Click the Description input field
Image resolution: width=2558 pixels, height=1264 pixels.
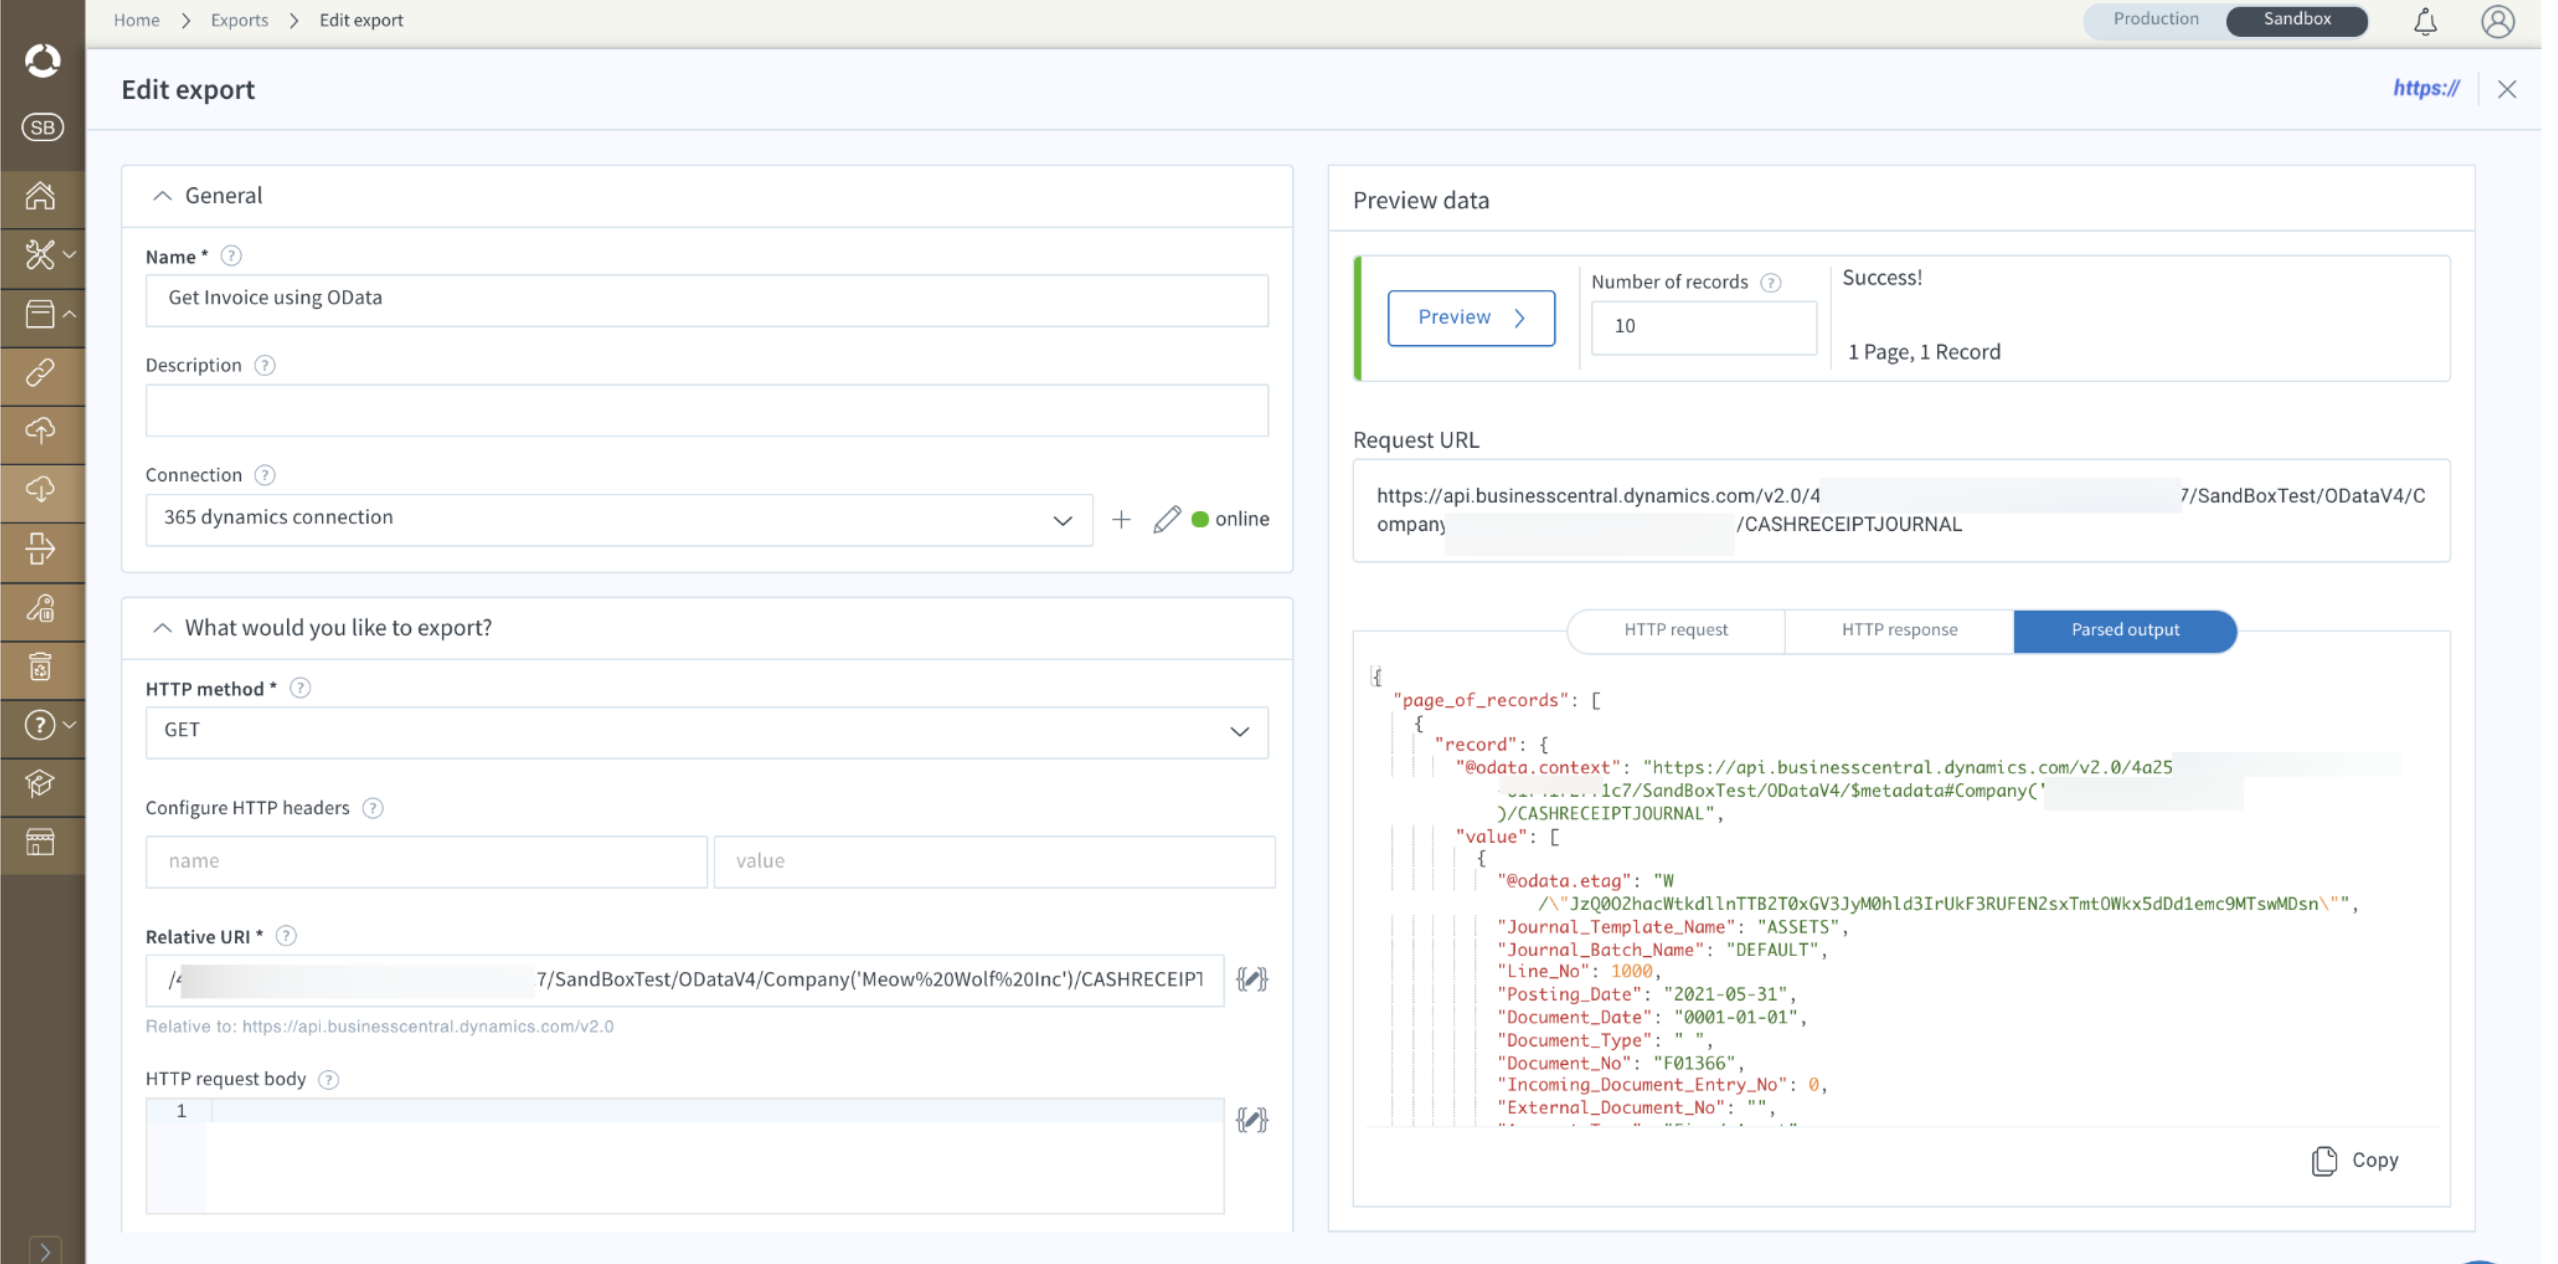[707, 410]
